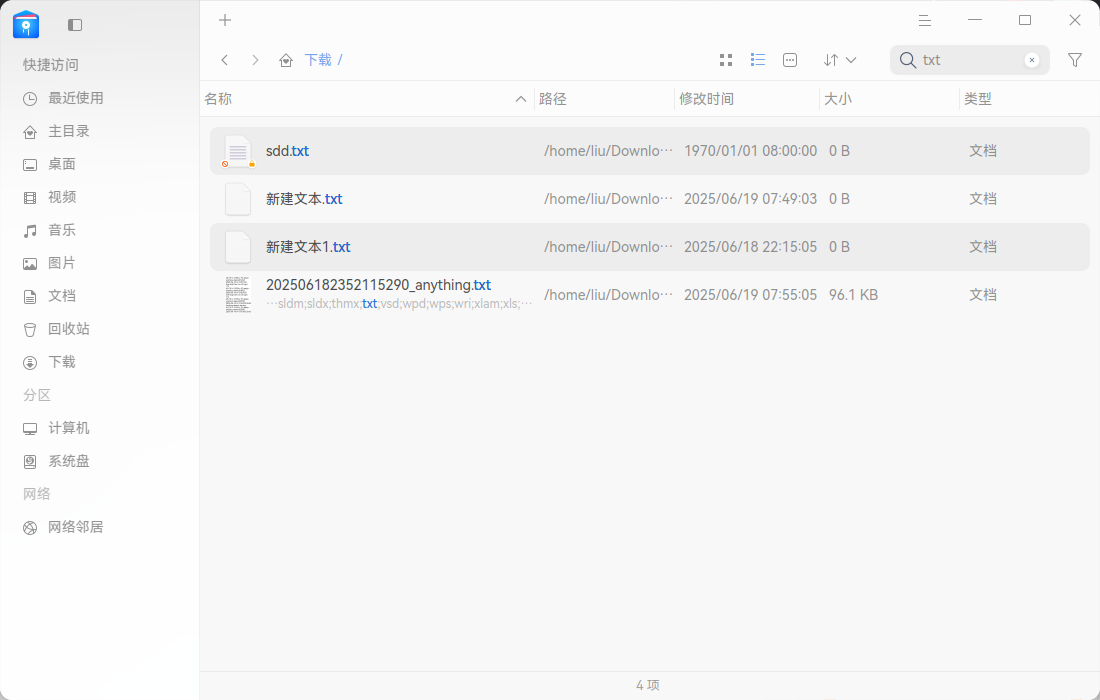
Task: Switch to list view
Action: pos(758,60)
